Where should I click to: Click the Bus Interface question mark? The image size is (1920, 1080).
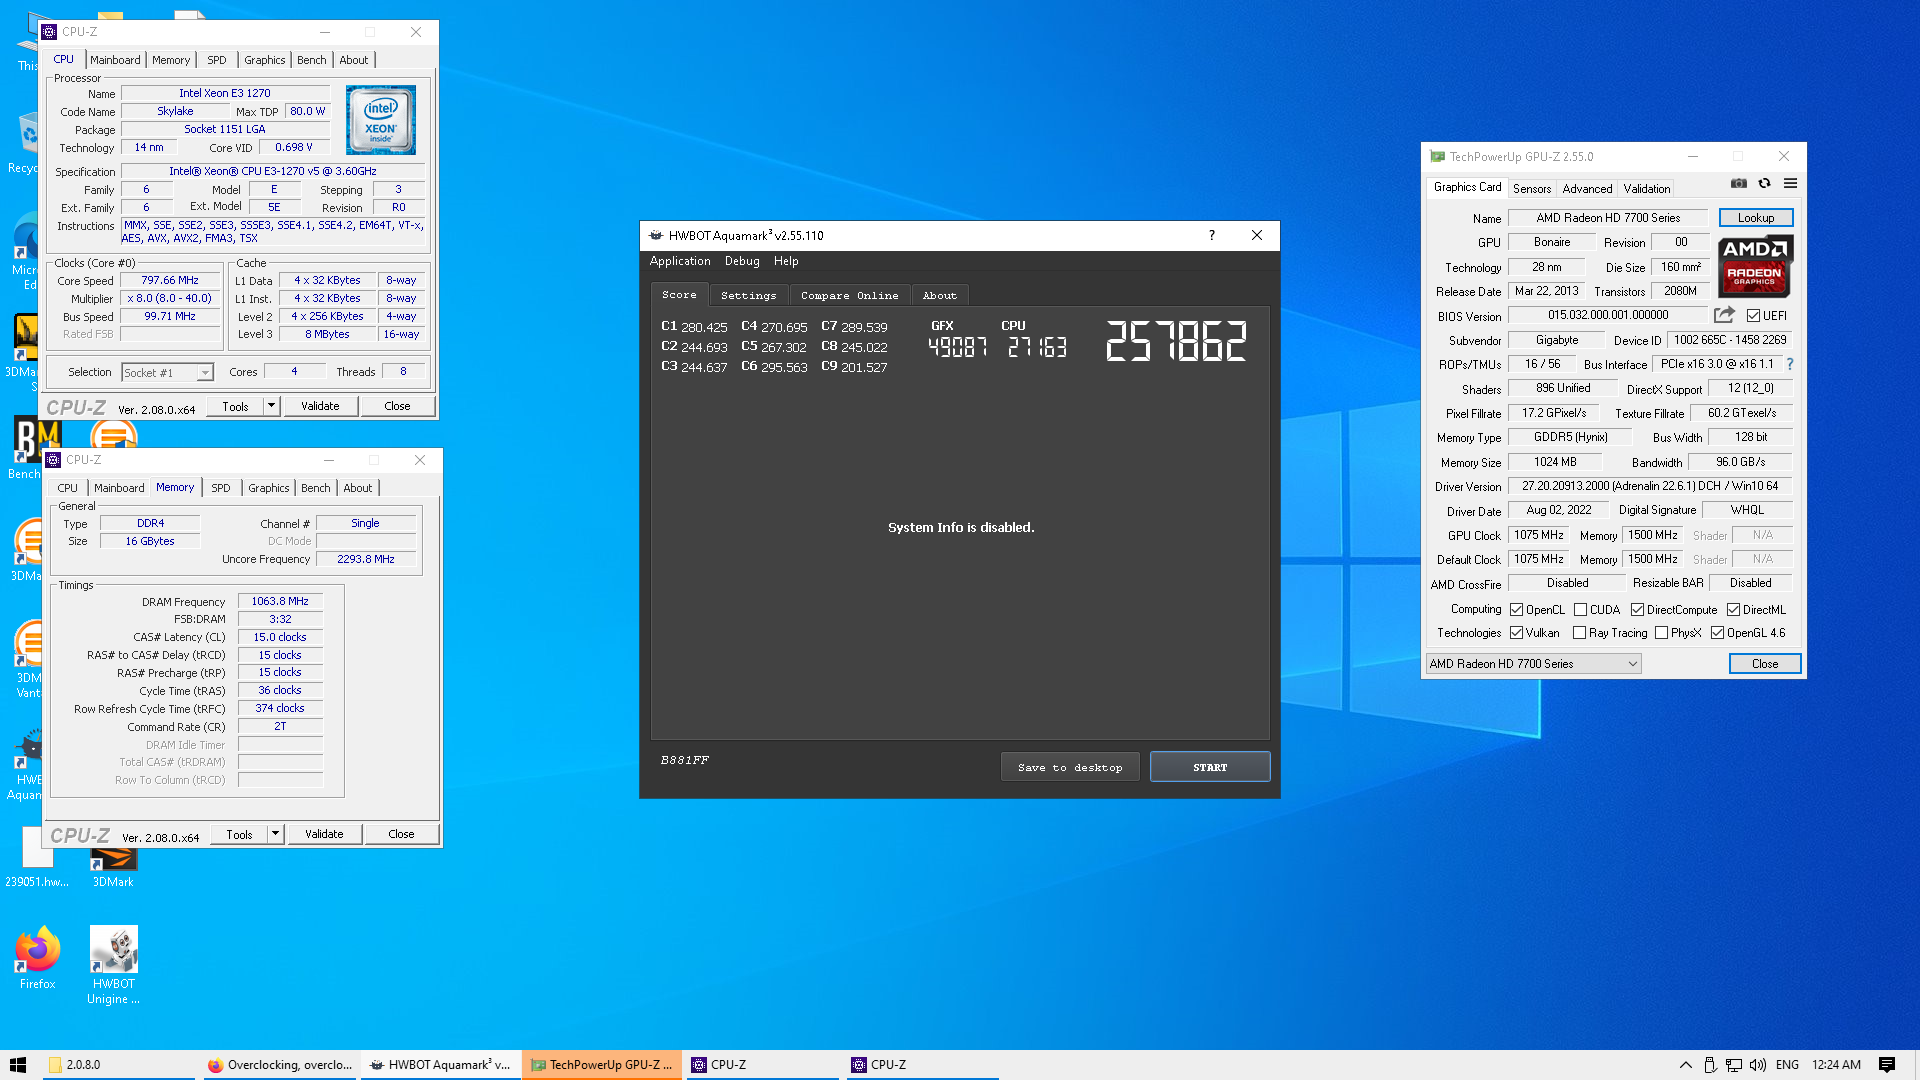[1790, 364]
